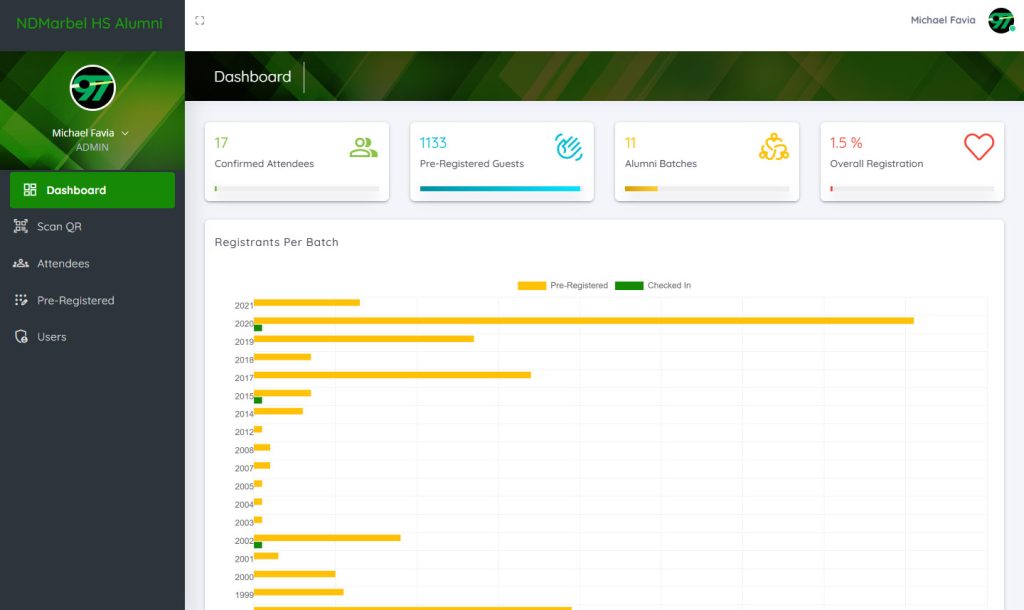Click the NDMarbel HS Alumni brand link
Image resolution: width=1024 pixels, height=610 pixels.
click(89, 23)
